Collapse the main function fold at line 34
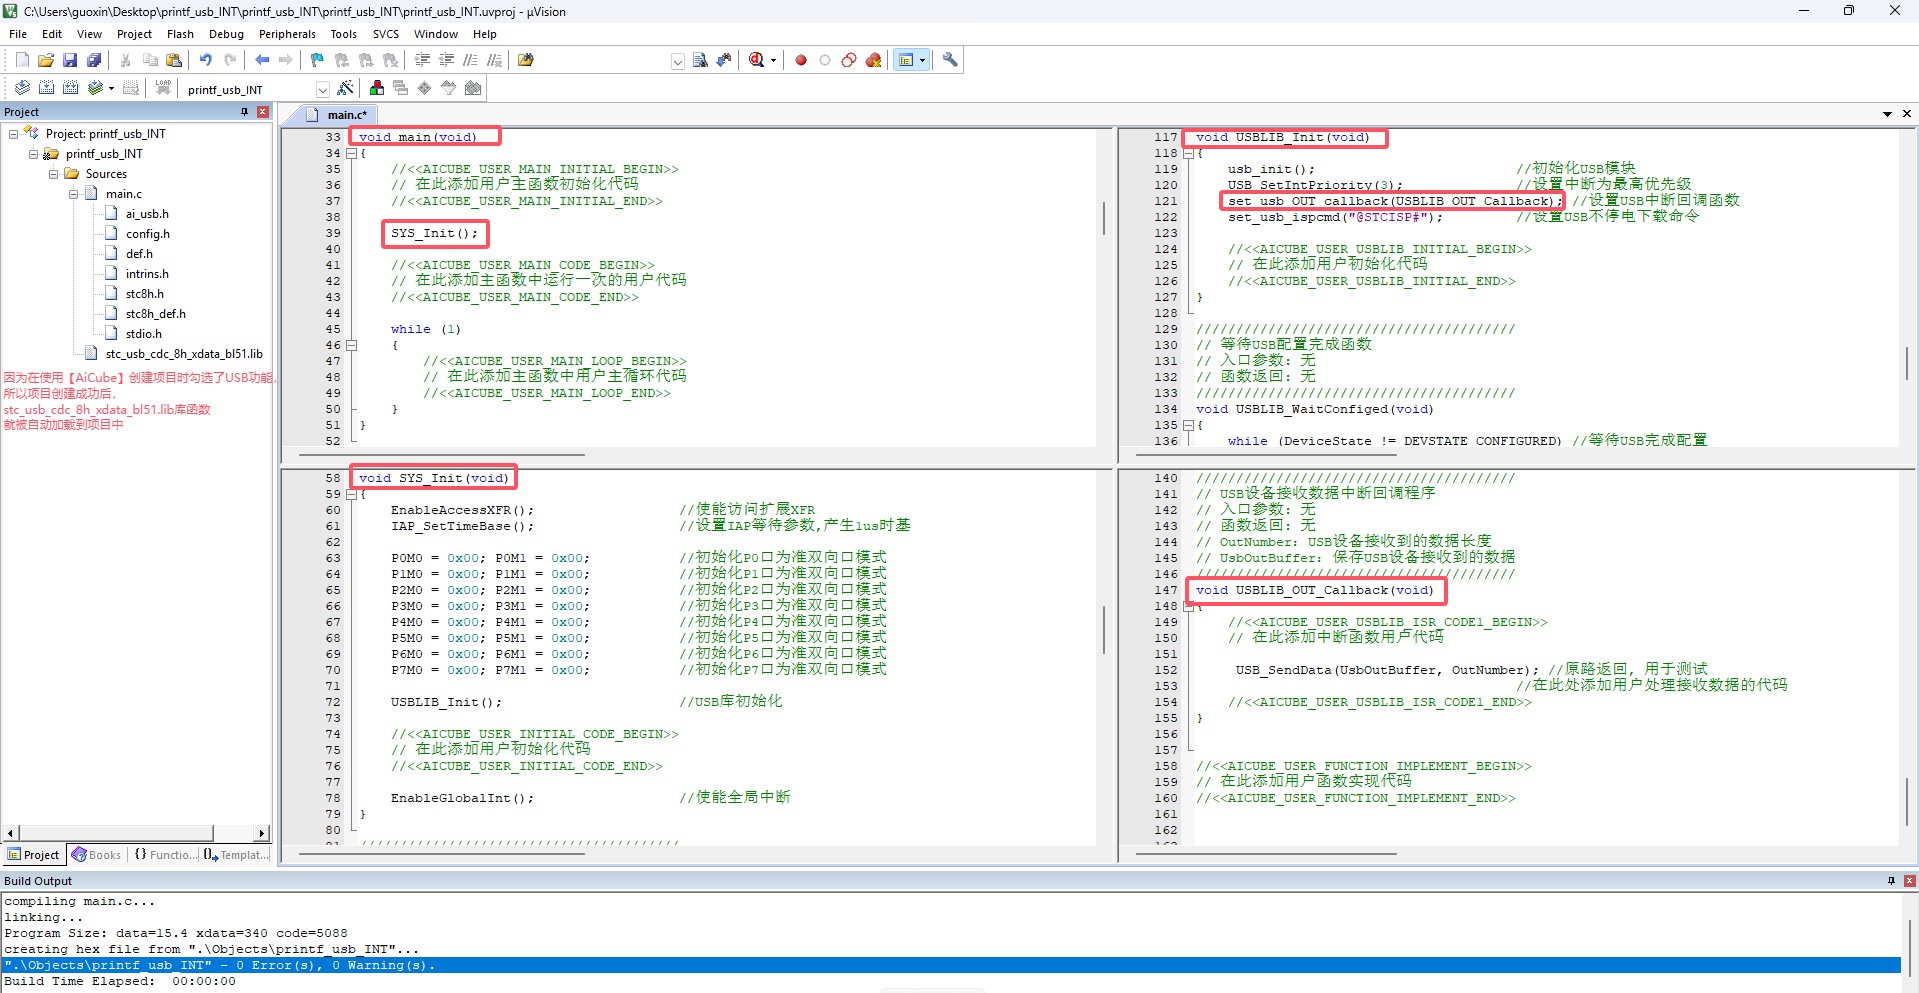This screenshot has height=993, width=1919. [351, 153]
